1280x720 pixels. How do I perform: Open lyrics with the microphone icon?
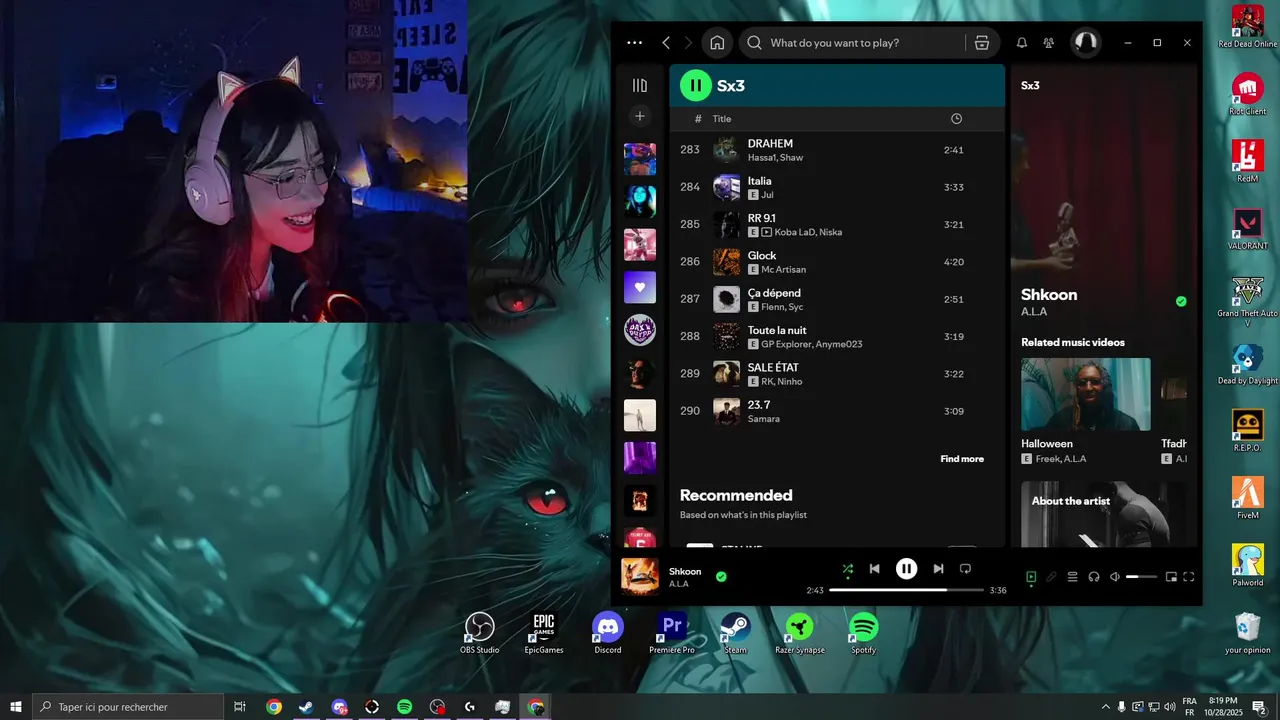pyautogui.click(x=1052, y=577)
